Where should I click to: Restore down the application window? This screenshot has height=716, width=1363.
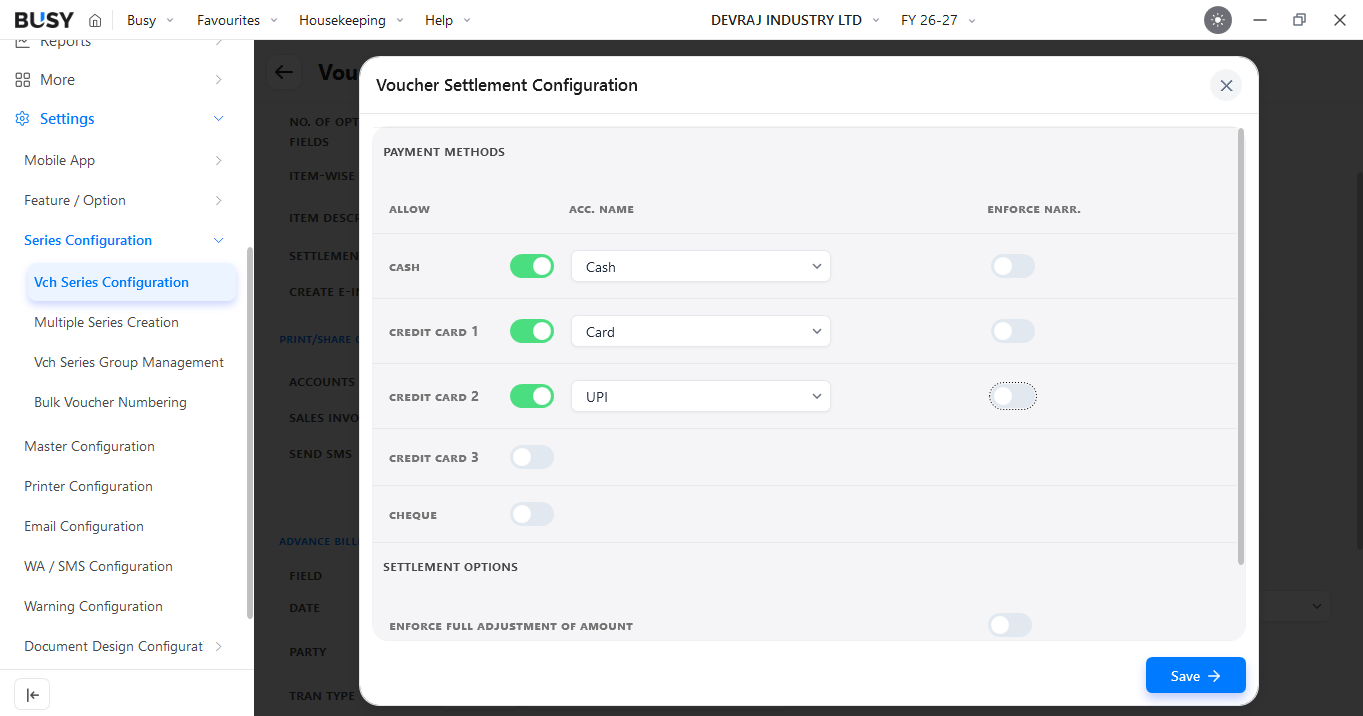[1299, 20]
